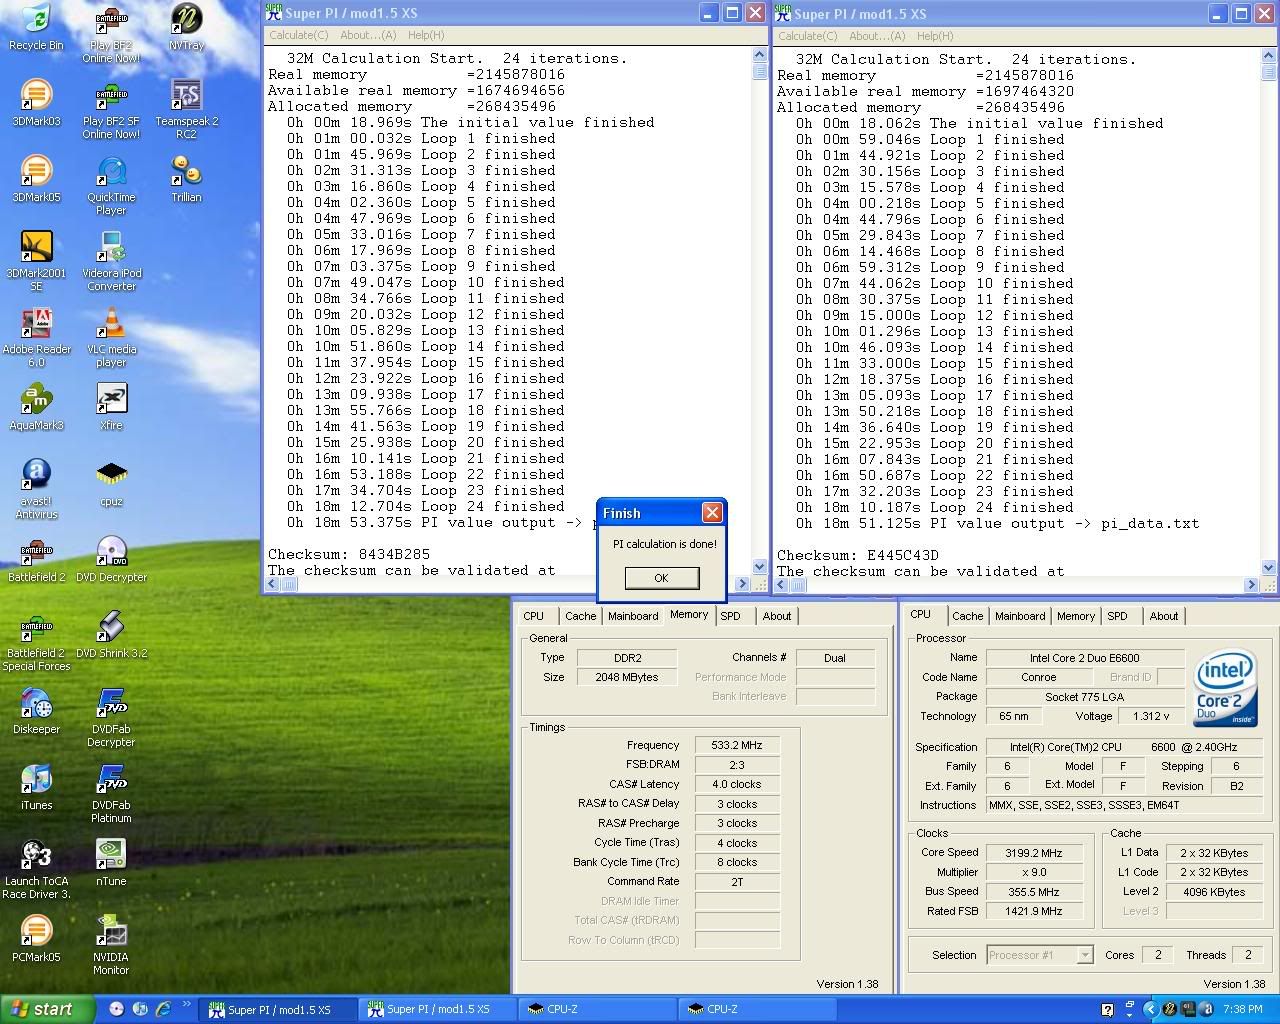Open Memory tab in right CPU-Z window
The height and width of the screenshot is (1024, 1280).
point(1076,616)
